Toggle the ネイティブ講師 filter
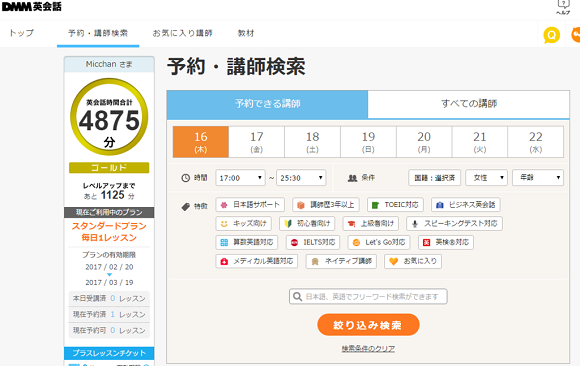The image size is (580, 366). tap(341, 261)
